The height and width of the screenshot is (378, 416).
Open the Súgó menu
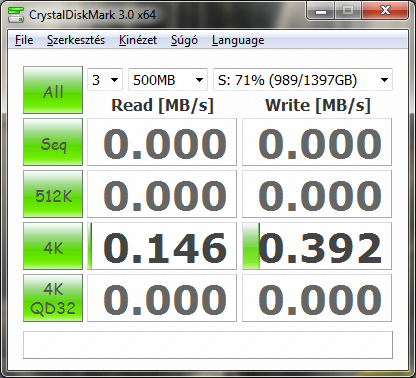[x=184, y=40]
